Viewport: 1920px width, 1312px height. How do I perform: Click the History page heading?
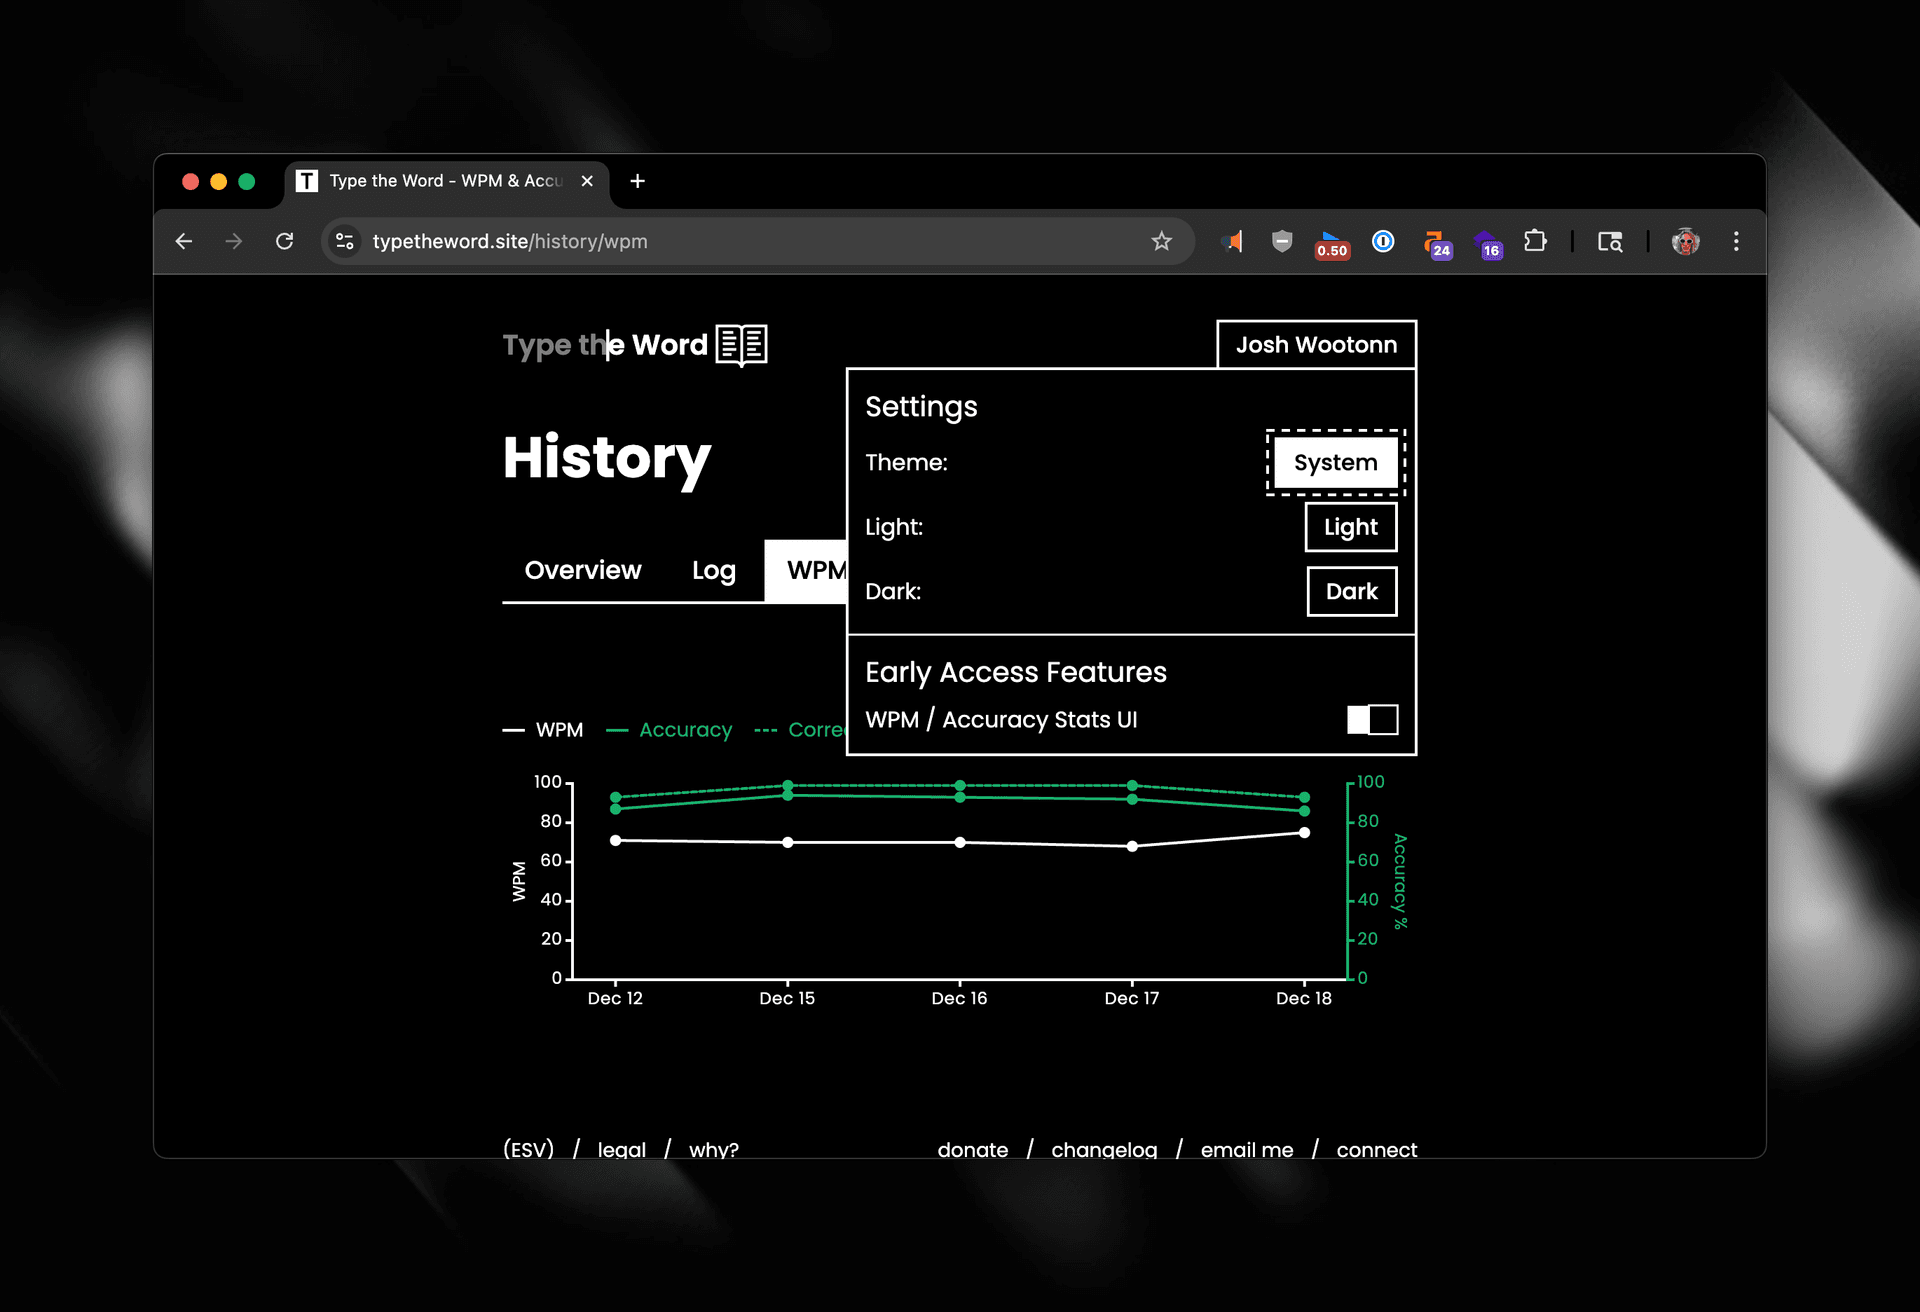(607, 459)
